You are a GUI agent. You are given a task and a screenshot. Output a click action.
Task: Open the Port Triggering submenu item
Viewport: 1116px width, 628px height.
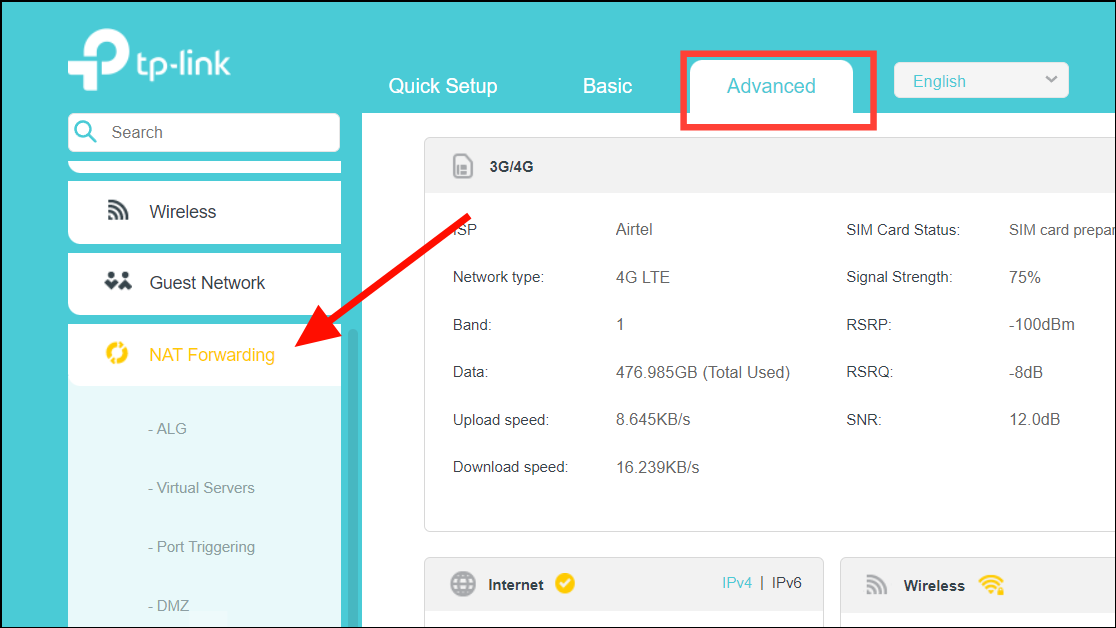click(x=201, y=547)
